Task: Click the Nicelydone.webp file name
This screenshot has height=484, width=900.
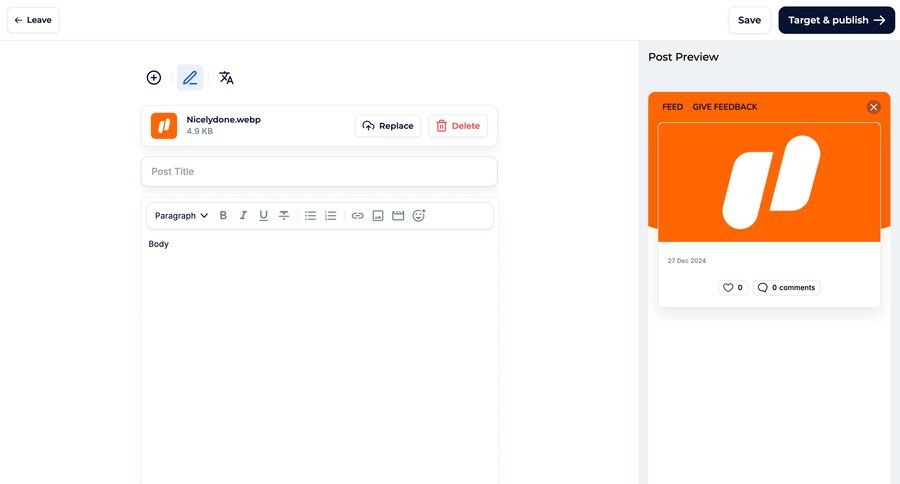Action: [223, 119]
